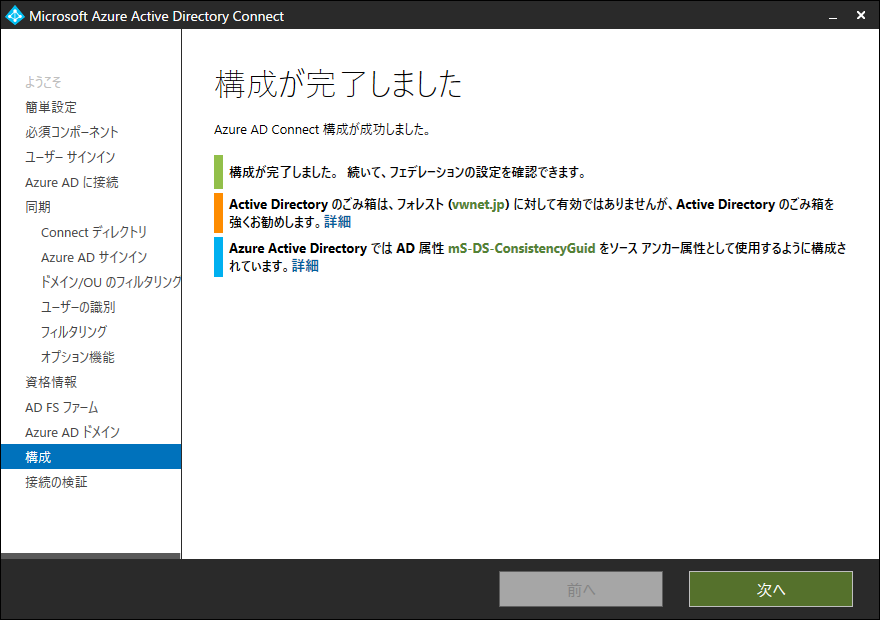Select the highlighted 構成 step

click(x=91, y=457)
